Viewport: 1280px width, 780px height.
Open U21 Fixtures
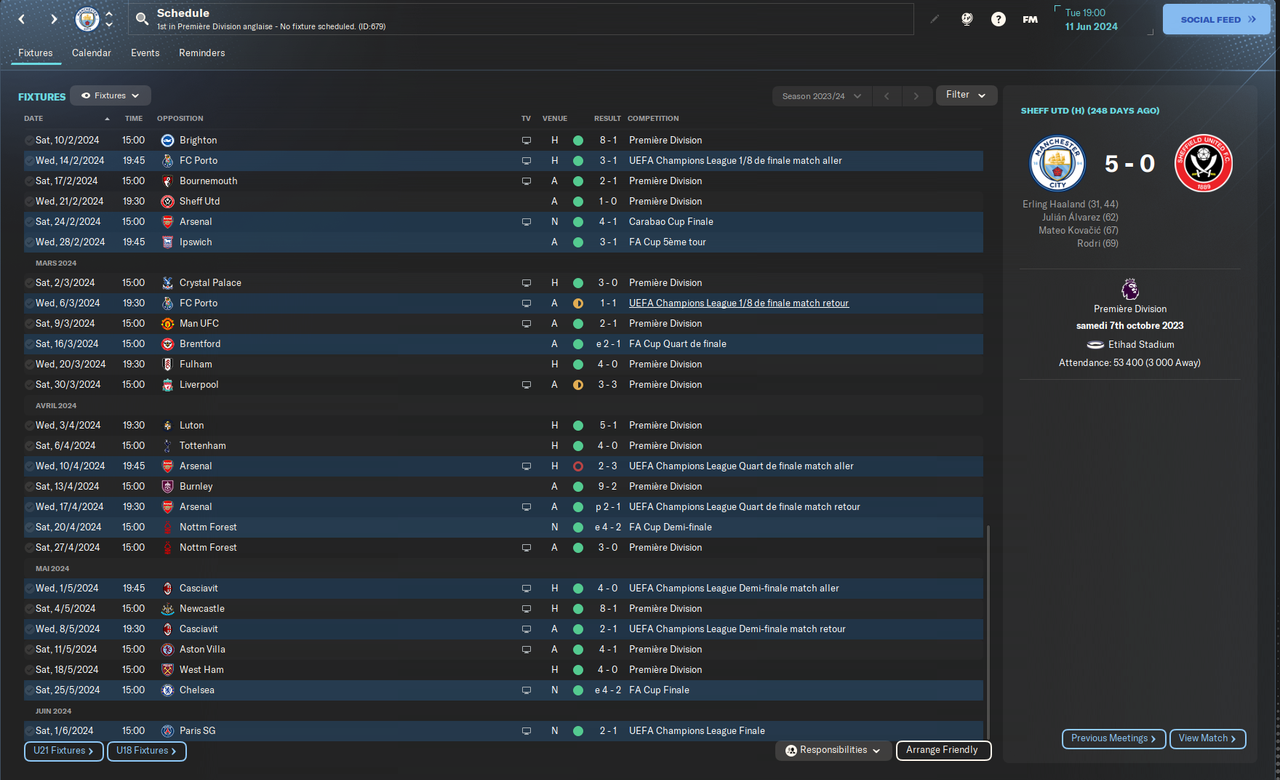[x=64, y=751]
